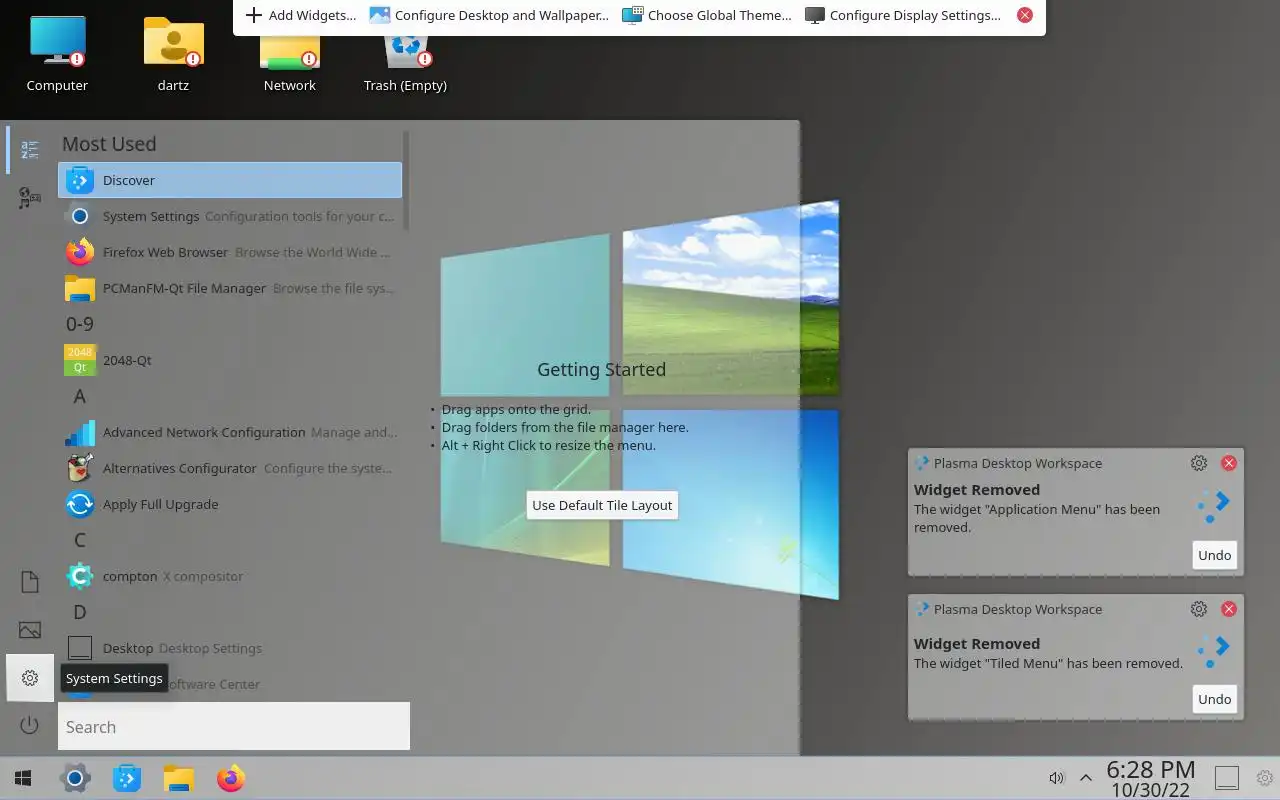The height and width of the screenshot is (800, 1280).
Task: Click Show Desktop icon in taskbar
Action: tap(1227, 778)
